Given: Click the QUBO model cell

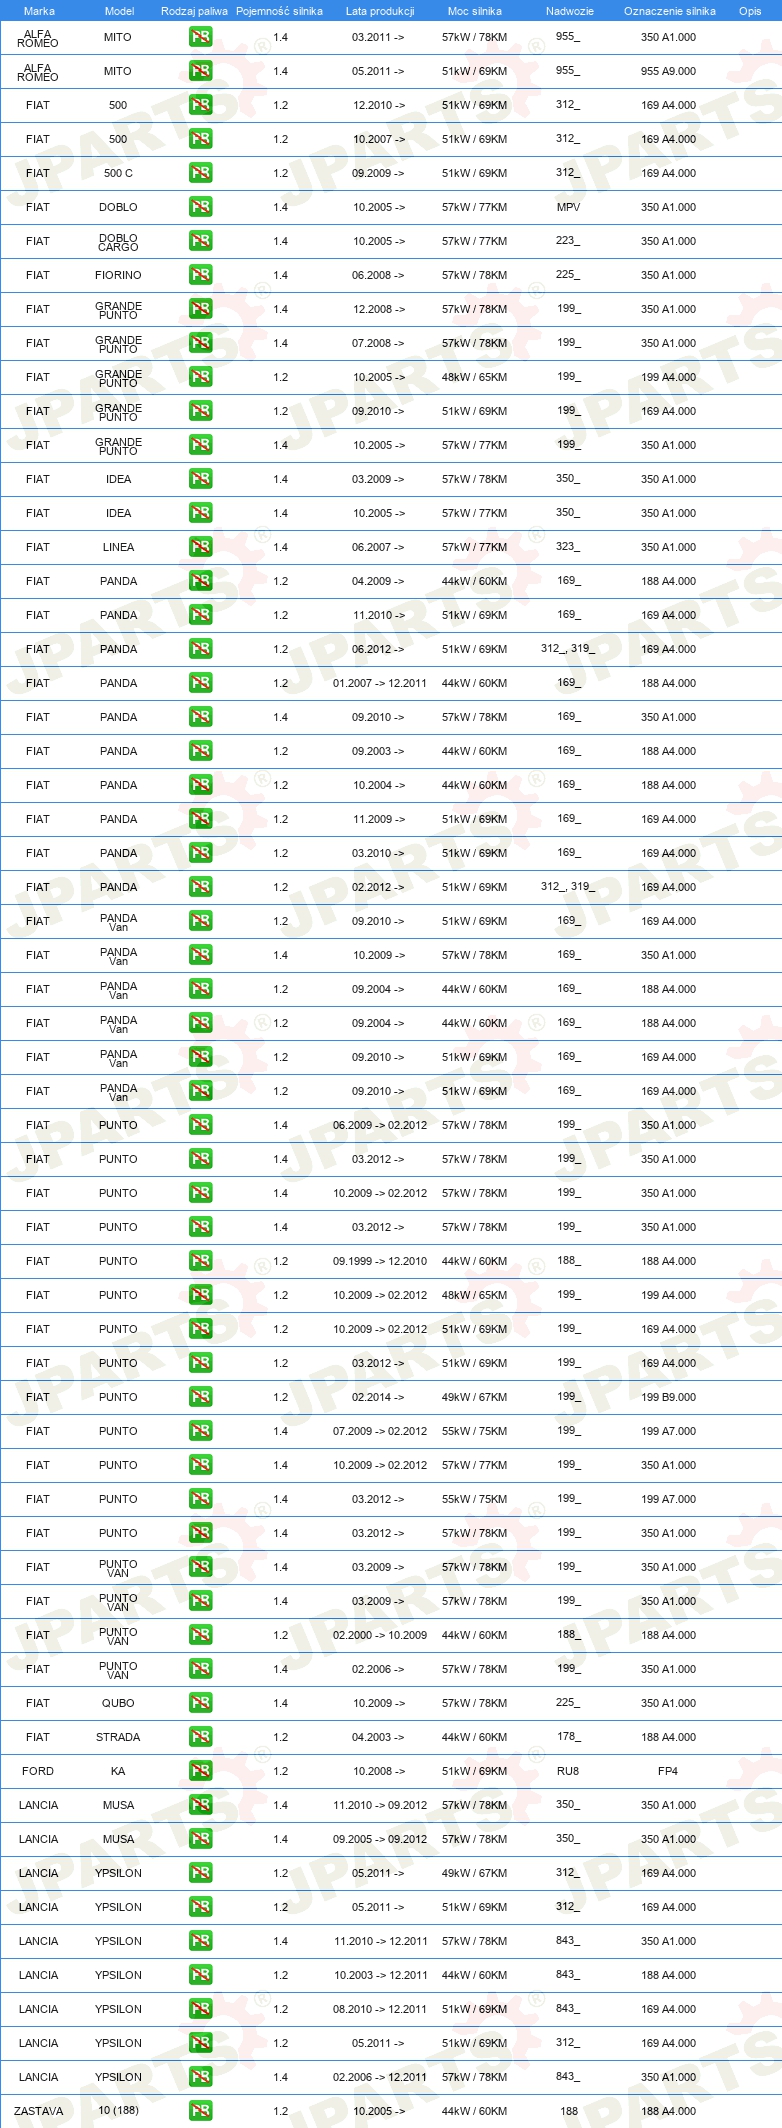Looking at the screenshot, I should tap(118, 1703).
